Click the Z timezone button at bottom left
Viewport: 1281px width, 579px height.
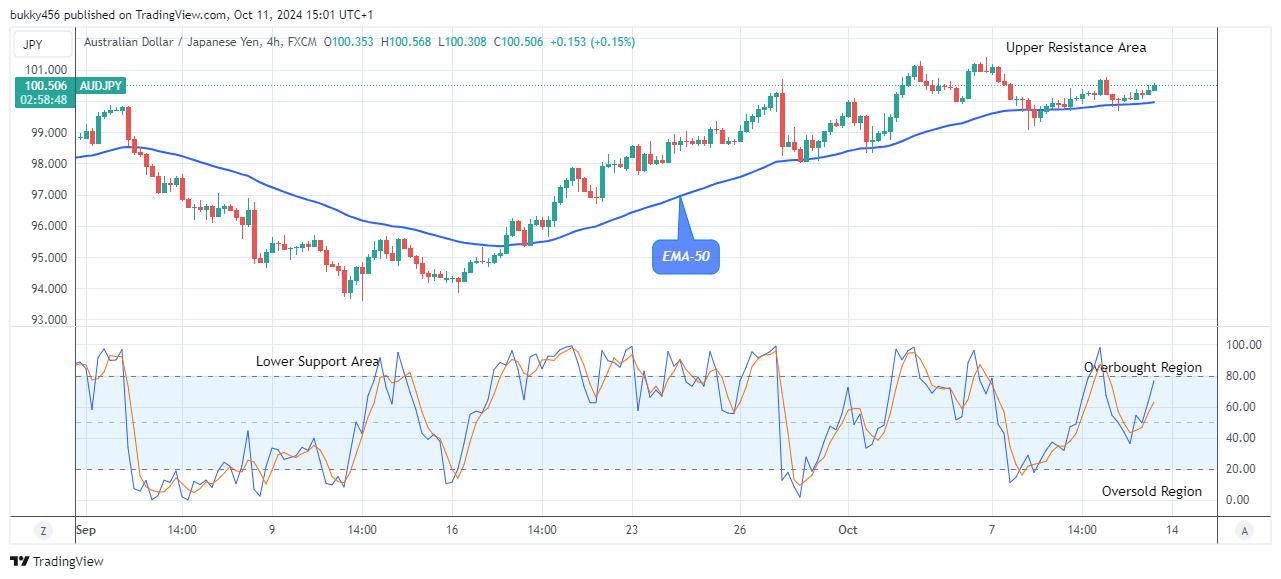coord(43,530)
